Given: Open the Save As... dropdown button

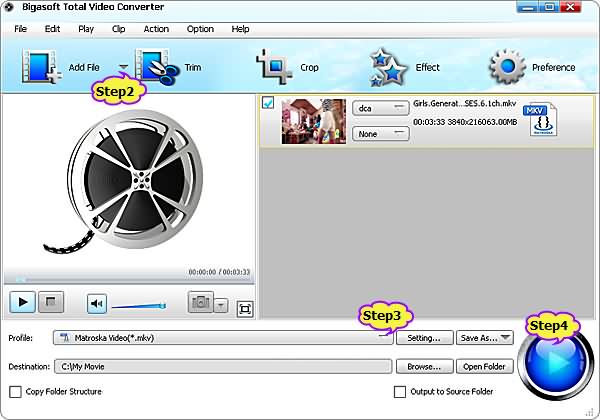Looking at the screenshot, I should click(x=484, y=338).
